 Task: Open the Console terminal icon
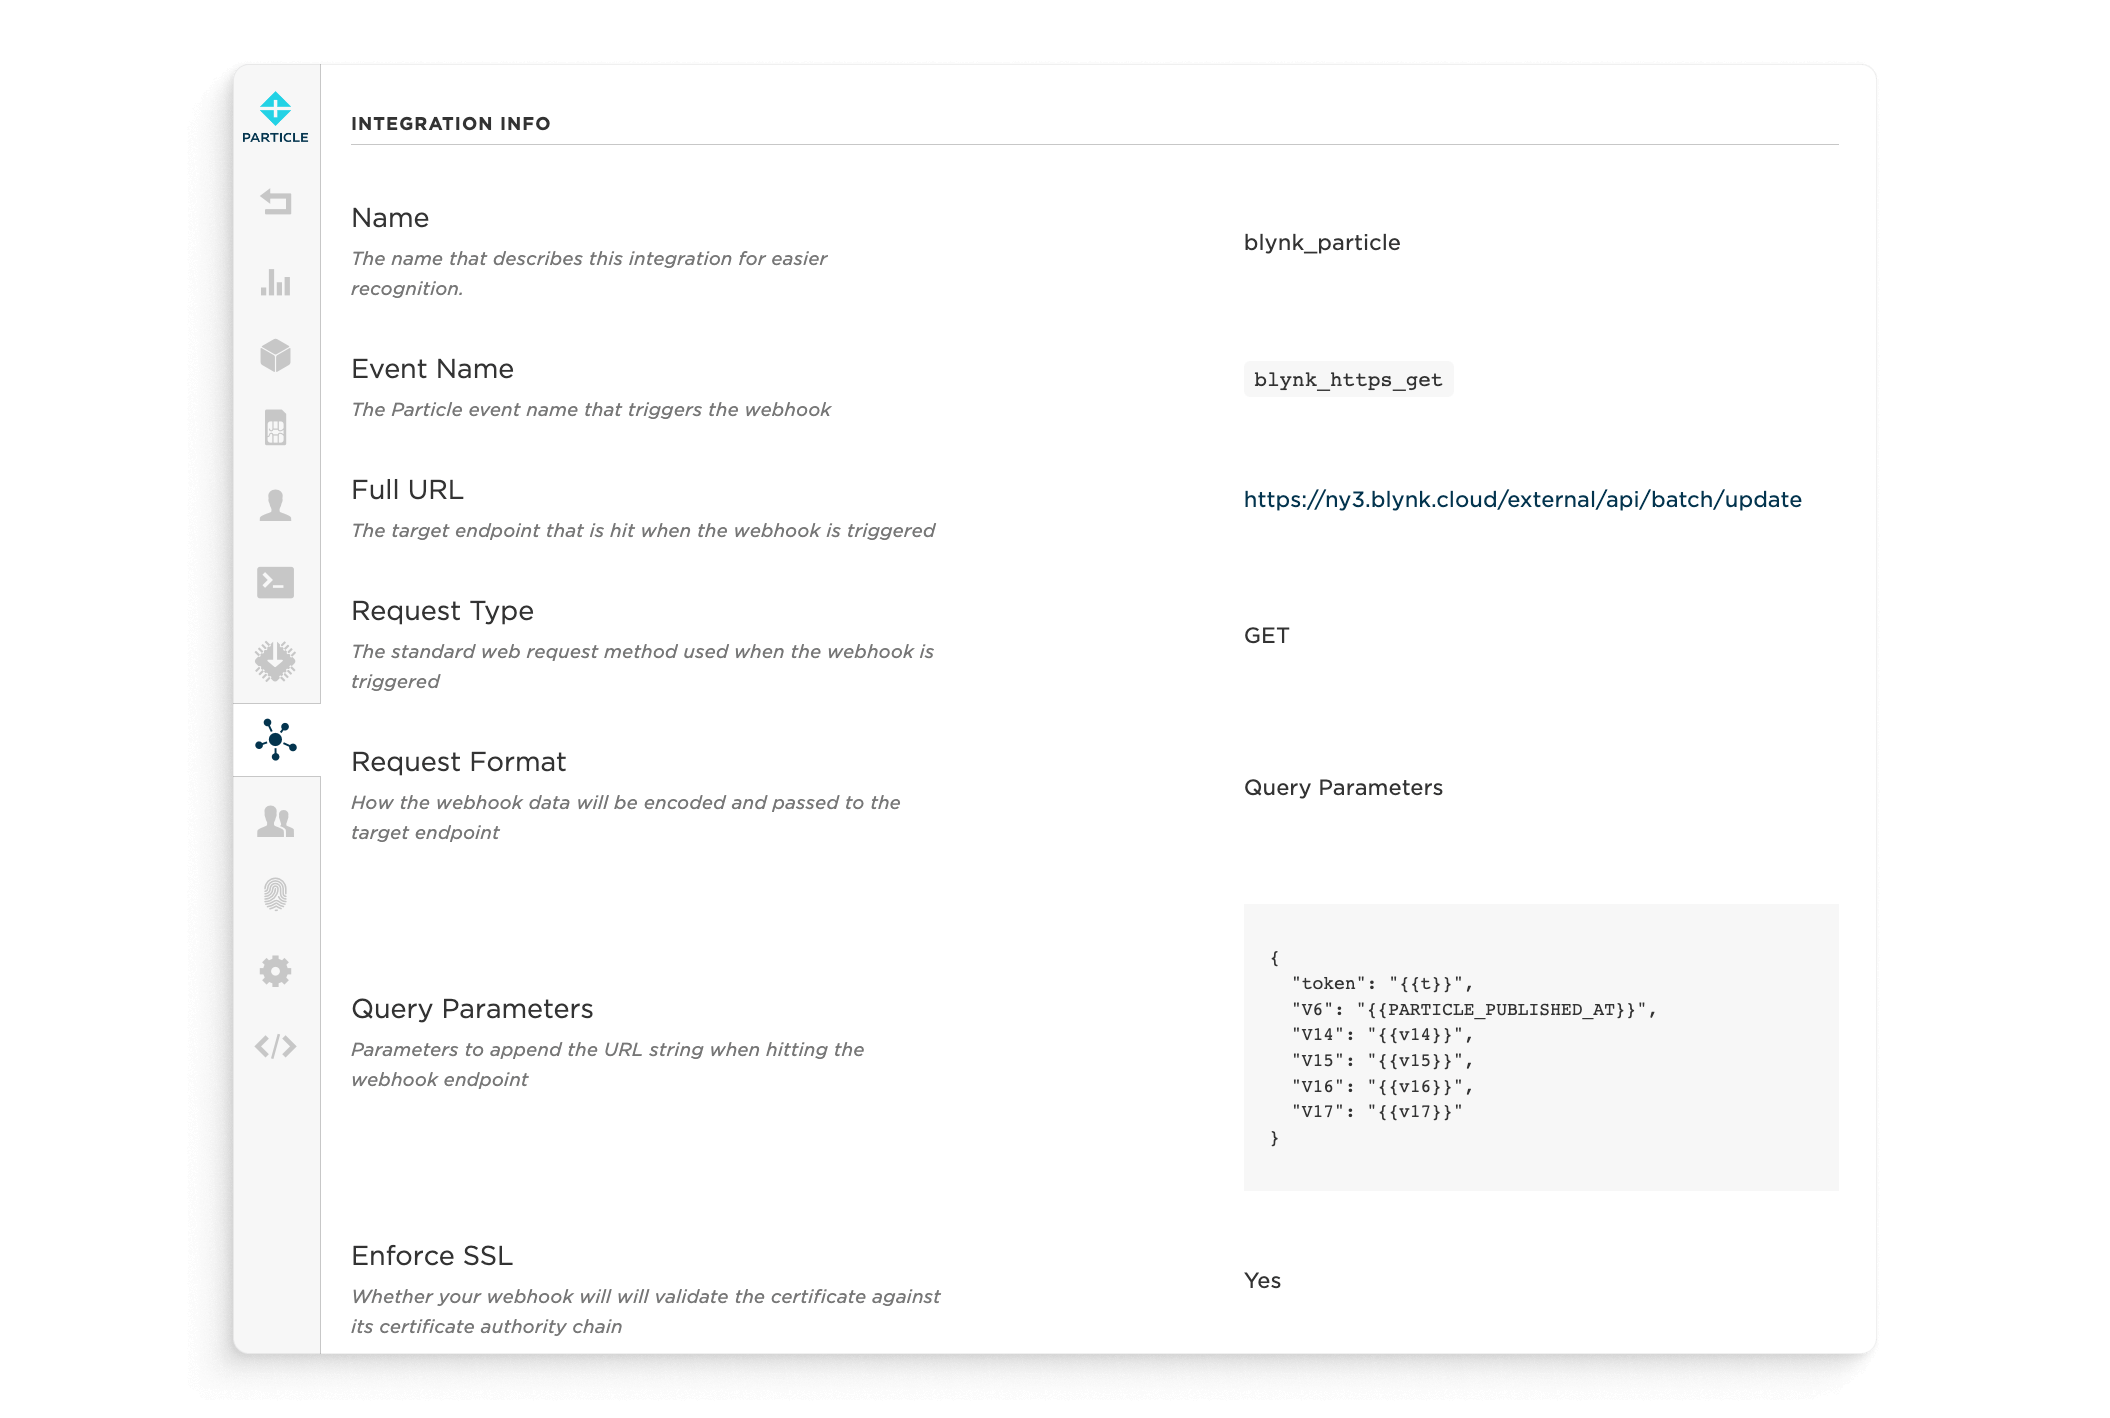(x=276, y=582)
